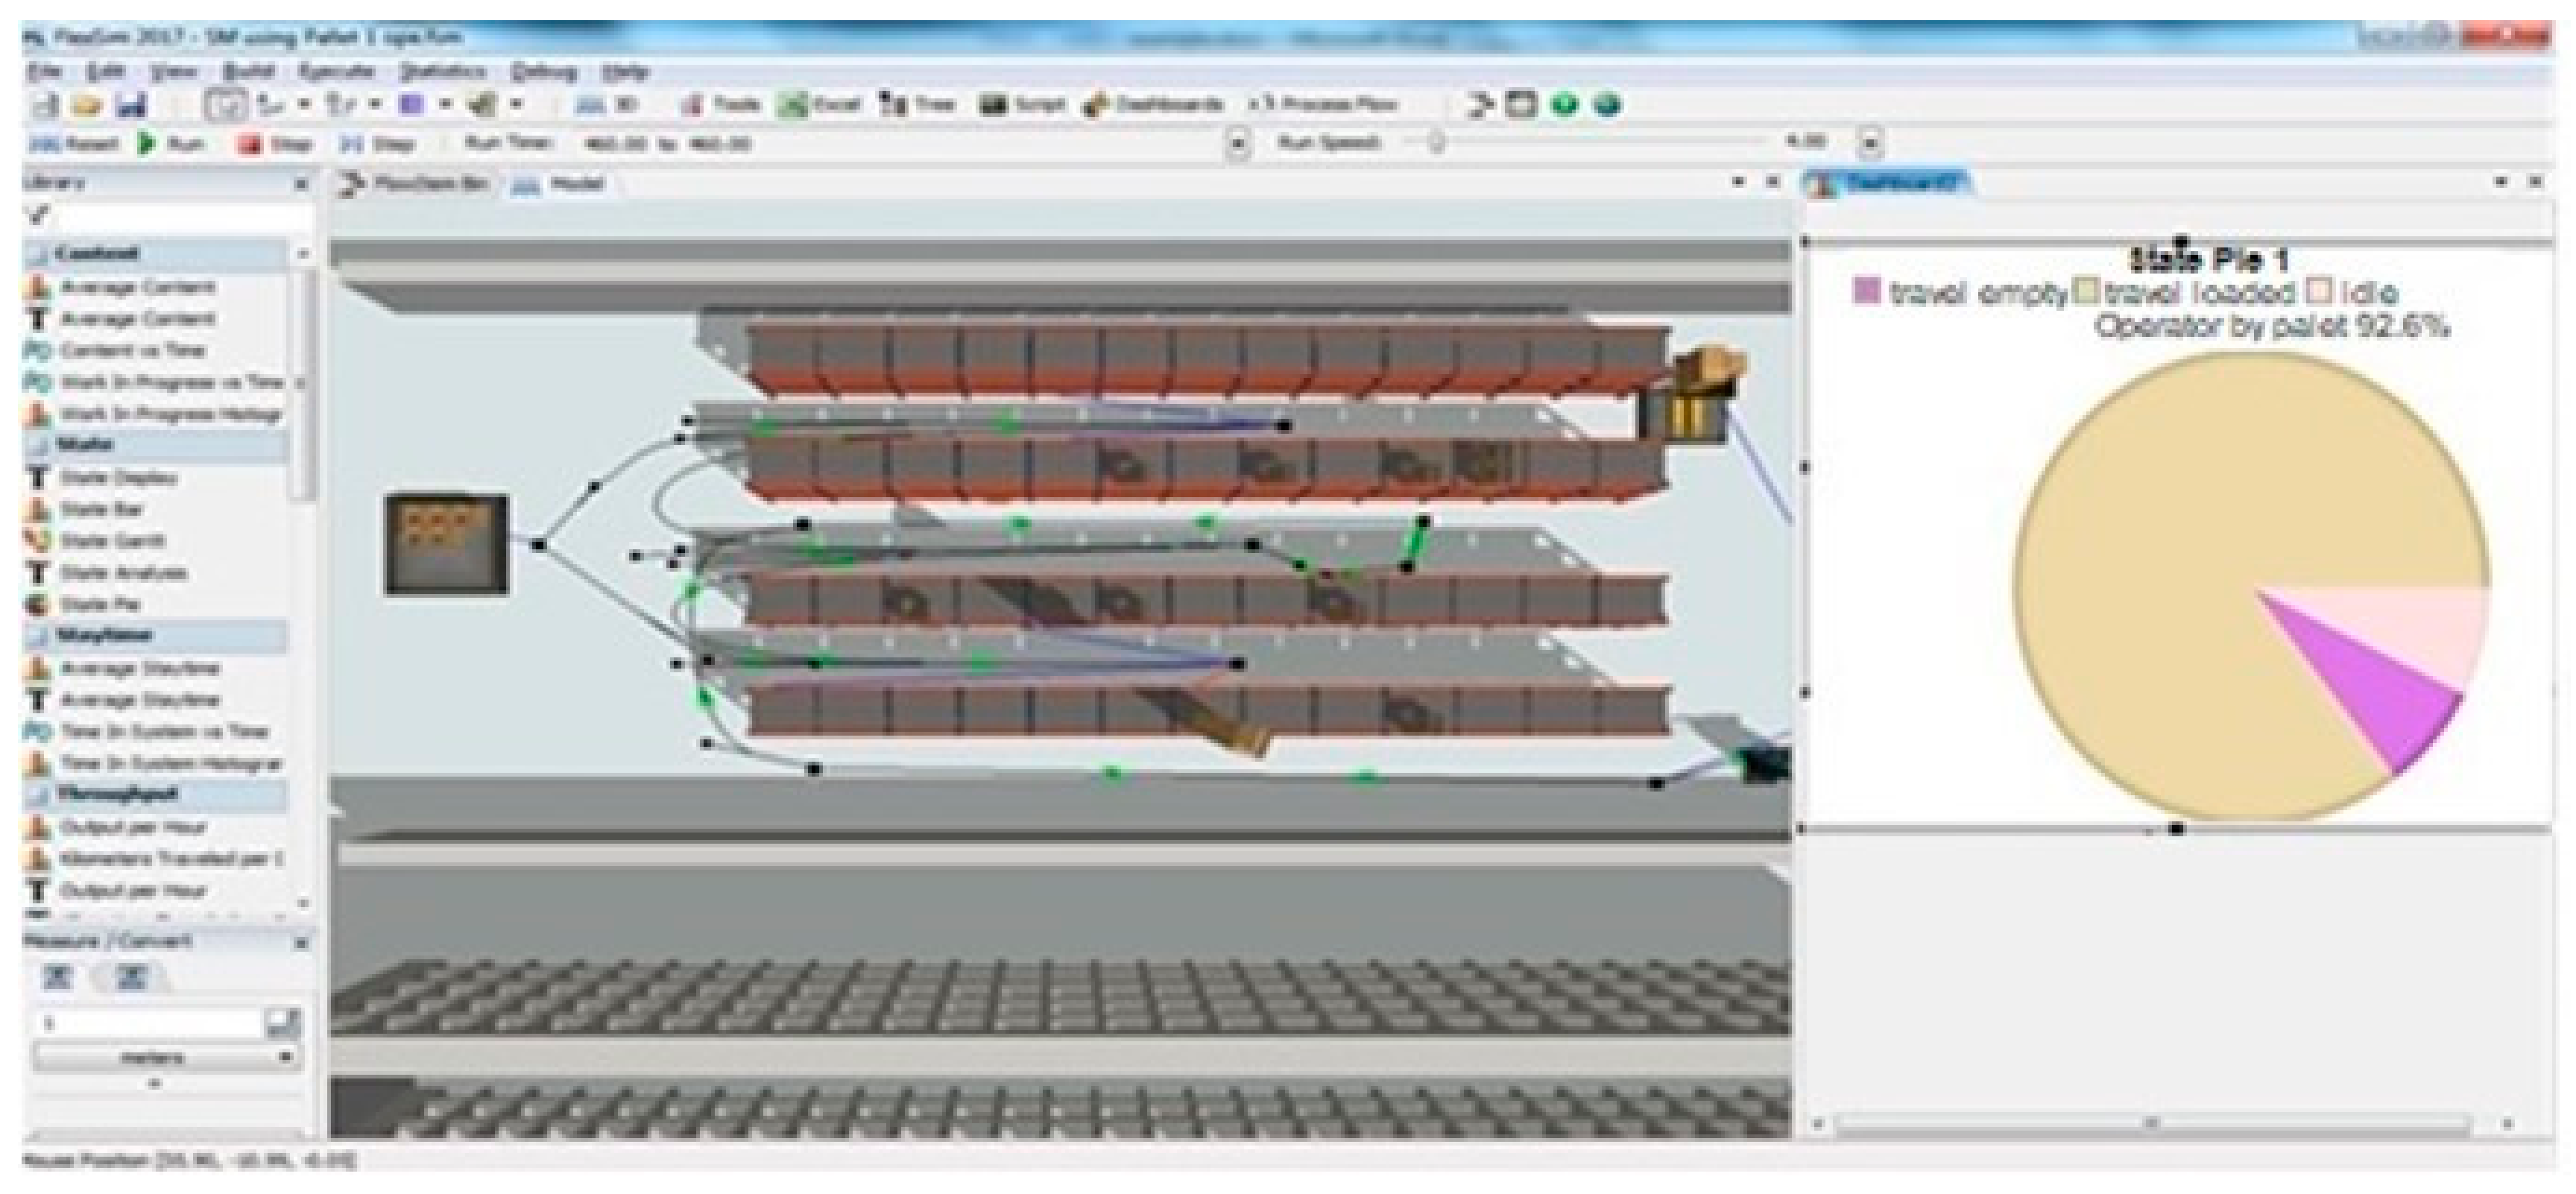The height and width of the screenshot is (1194, 2576).
Task: Open the Statistics menu
Action: click(442, 72)
